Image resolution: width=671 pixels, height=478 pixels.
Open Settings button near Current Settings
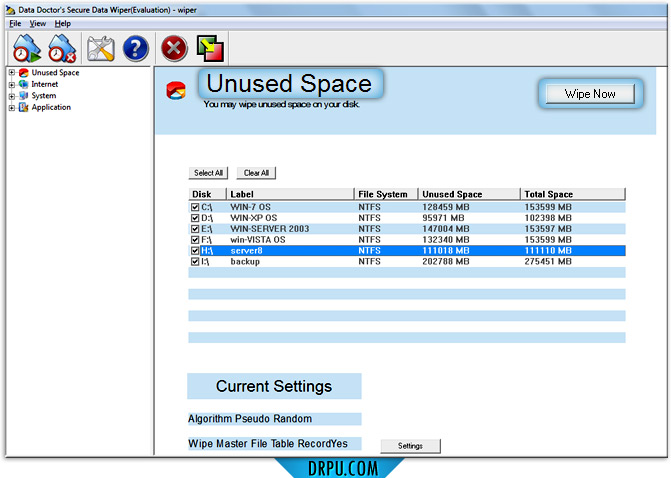point(410,446)
